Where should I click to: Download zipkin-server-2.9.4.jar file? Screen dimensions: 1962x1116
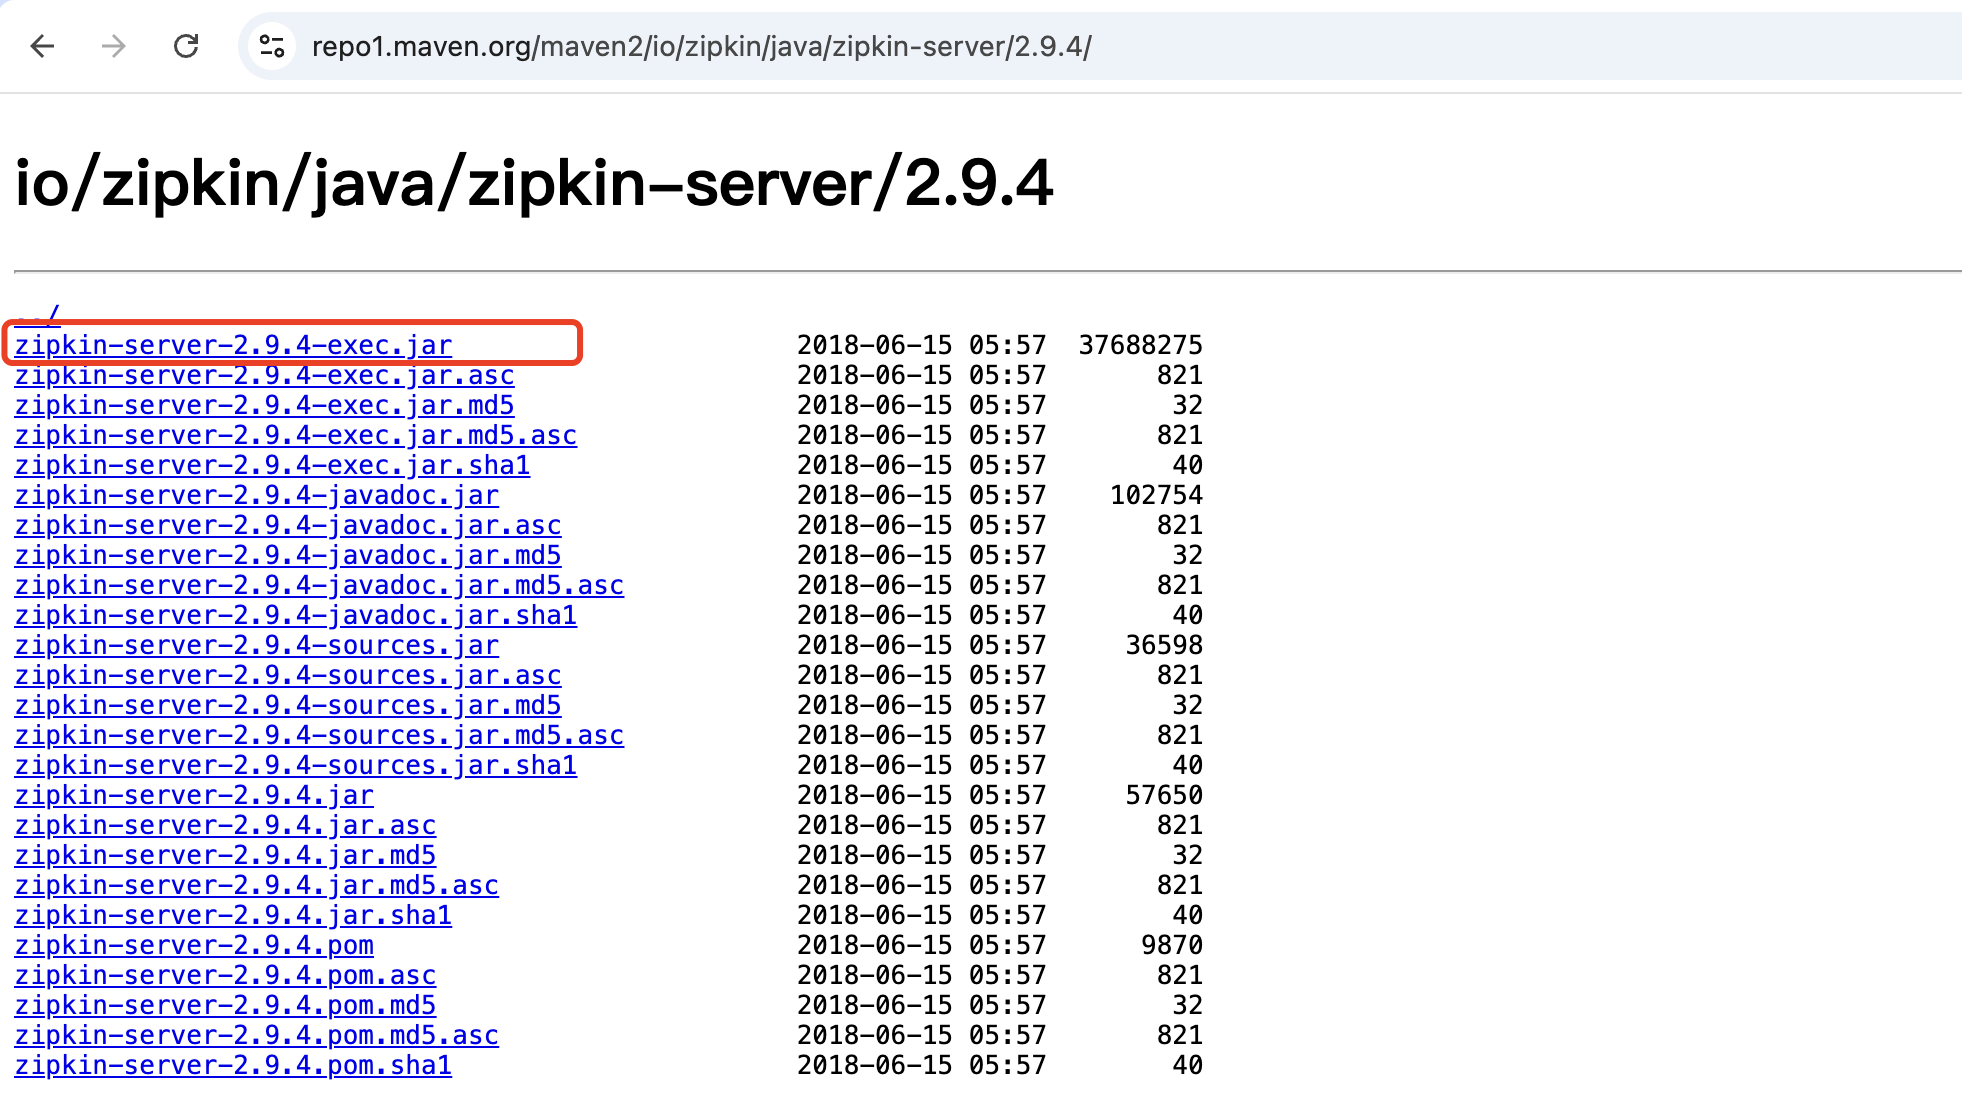point(194,795)
